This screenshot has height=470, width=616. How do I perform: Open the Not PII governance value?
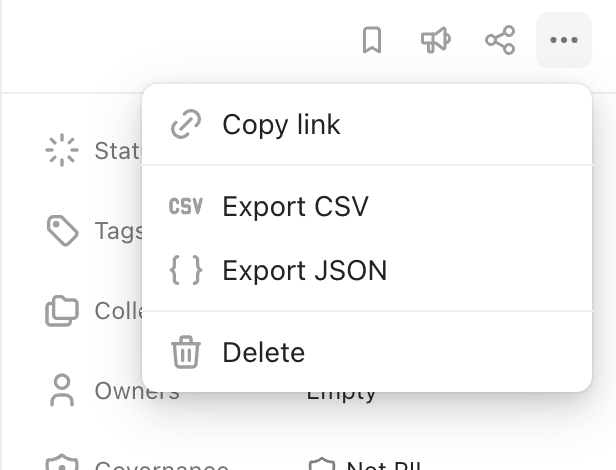tap(365, 464)
